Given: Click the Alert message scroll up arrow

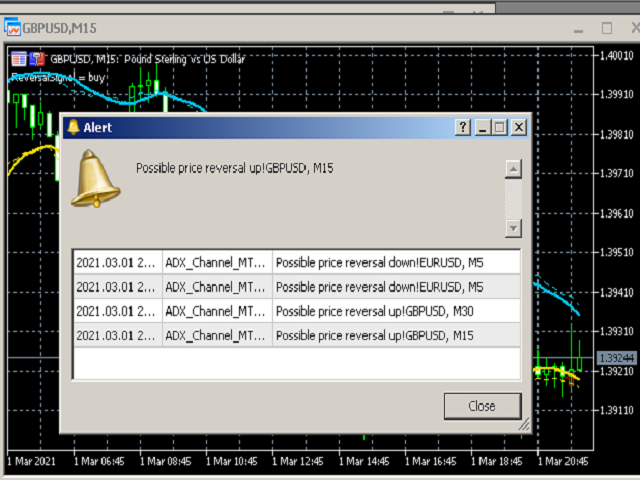Looking at the screenshot, I should (513, 169).
